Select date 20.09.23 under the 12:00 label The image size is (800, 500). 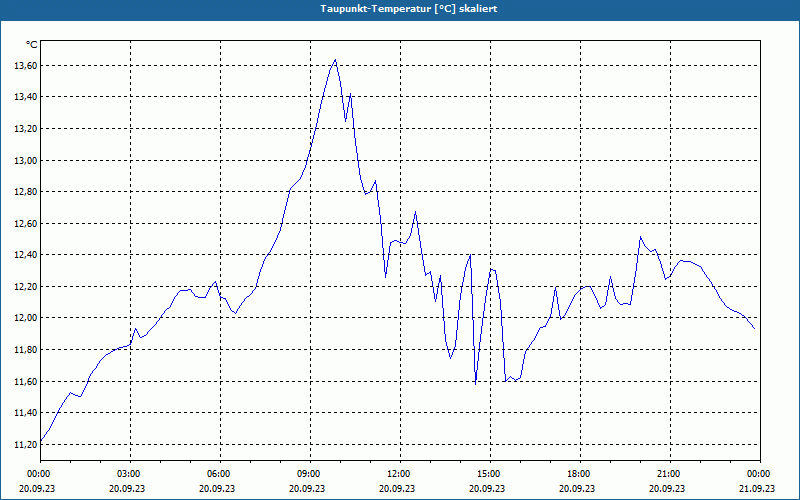pos(397,488)
